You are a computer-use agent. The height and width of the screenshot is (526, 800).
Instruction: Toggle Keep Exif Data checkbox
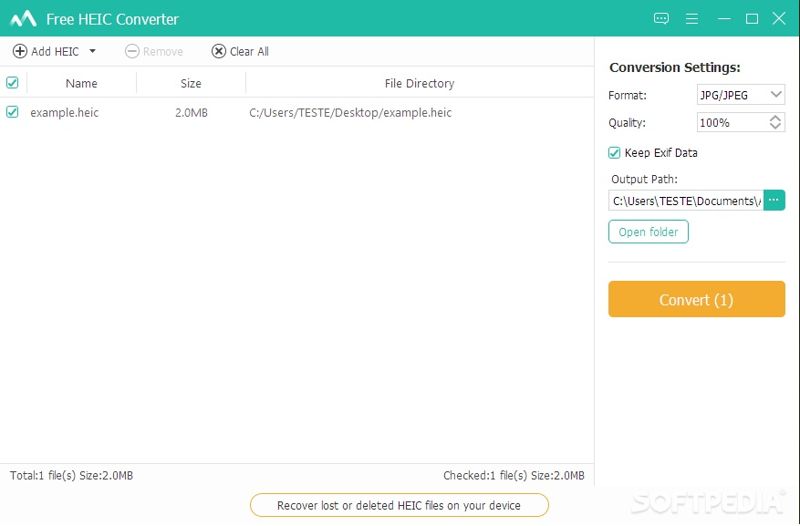tap(614, 153)
